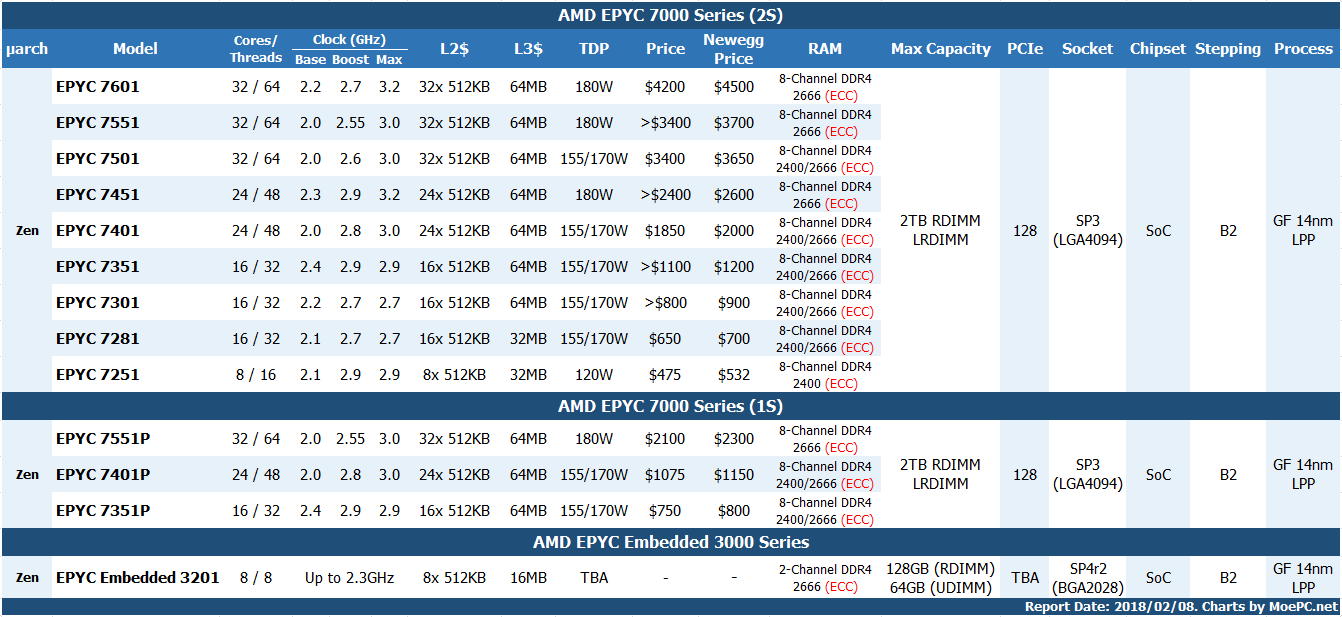Click the "$4200" price of EPYC 7601

[665, 87]
